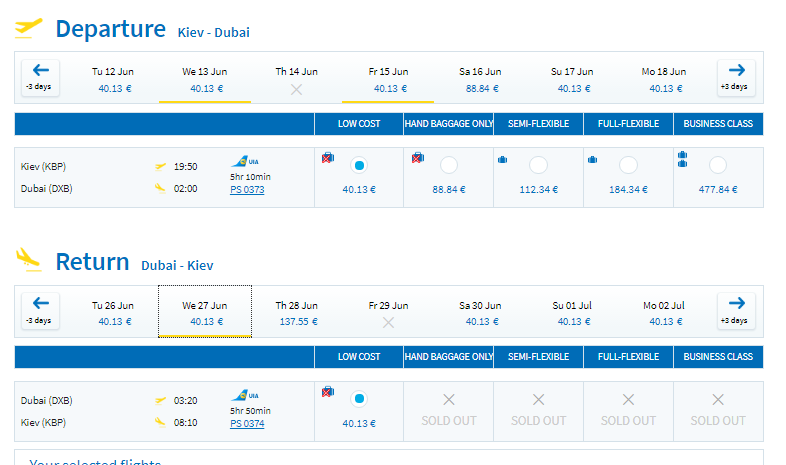Click Kiev (KBP) in the departure flight row
Screen dimensions: 786x465
coord(43,166)
